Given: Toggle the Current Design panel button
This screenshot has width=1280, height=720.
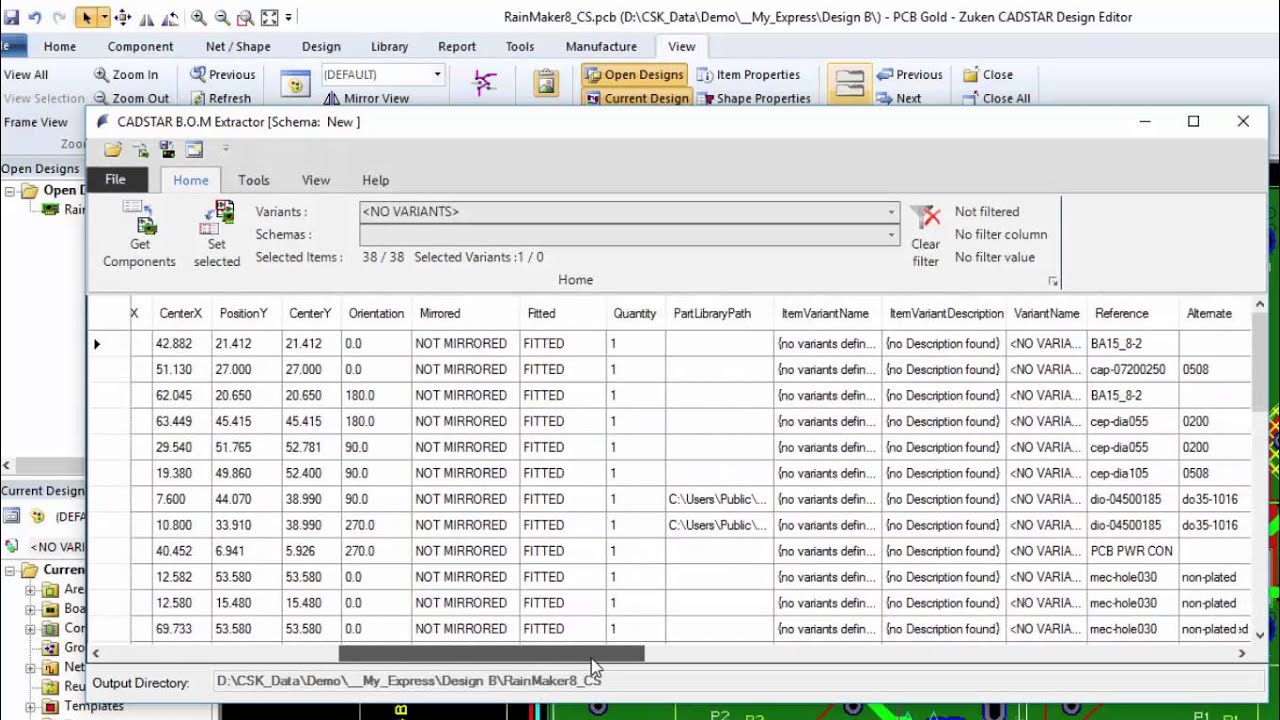Looking at the screenshot, I should [637, 98].
